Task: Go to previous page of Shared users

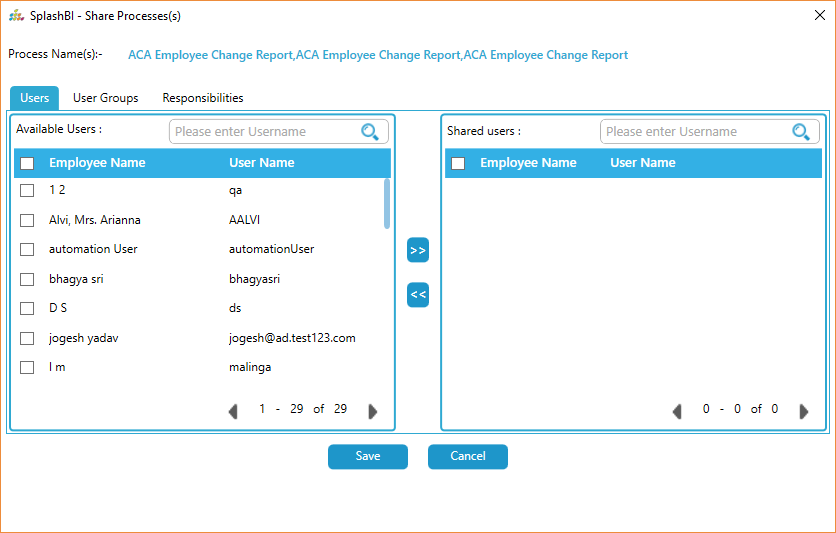Action: [677, 411]
